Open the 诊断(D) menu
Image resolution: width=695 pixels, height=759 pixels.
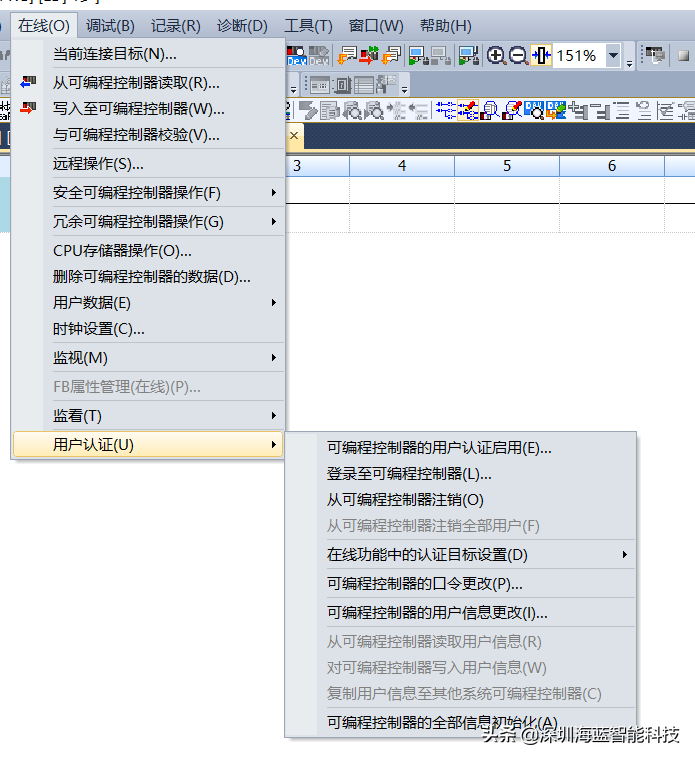tap(242, 26)
